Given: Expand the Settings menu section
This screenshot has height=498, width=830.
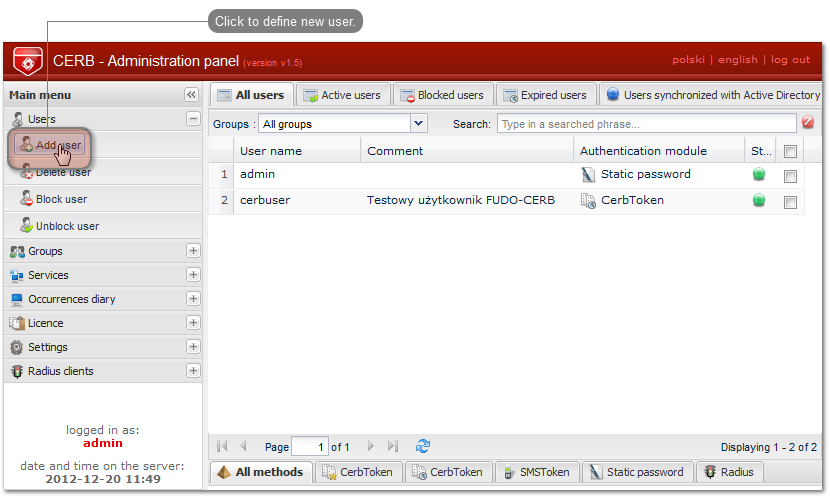Looking at the screenshot, I should pyautogui.click(x=193, y=347).
